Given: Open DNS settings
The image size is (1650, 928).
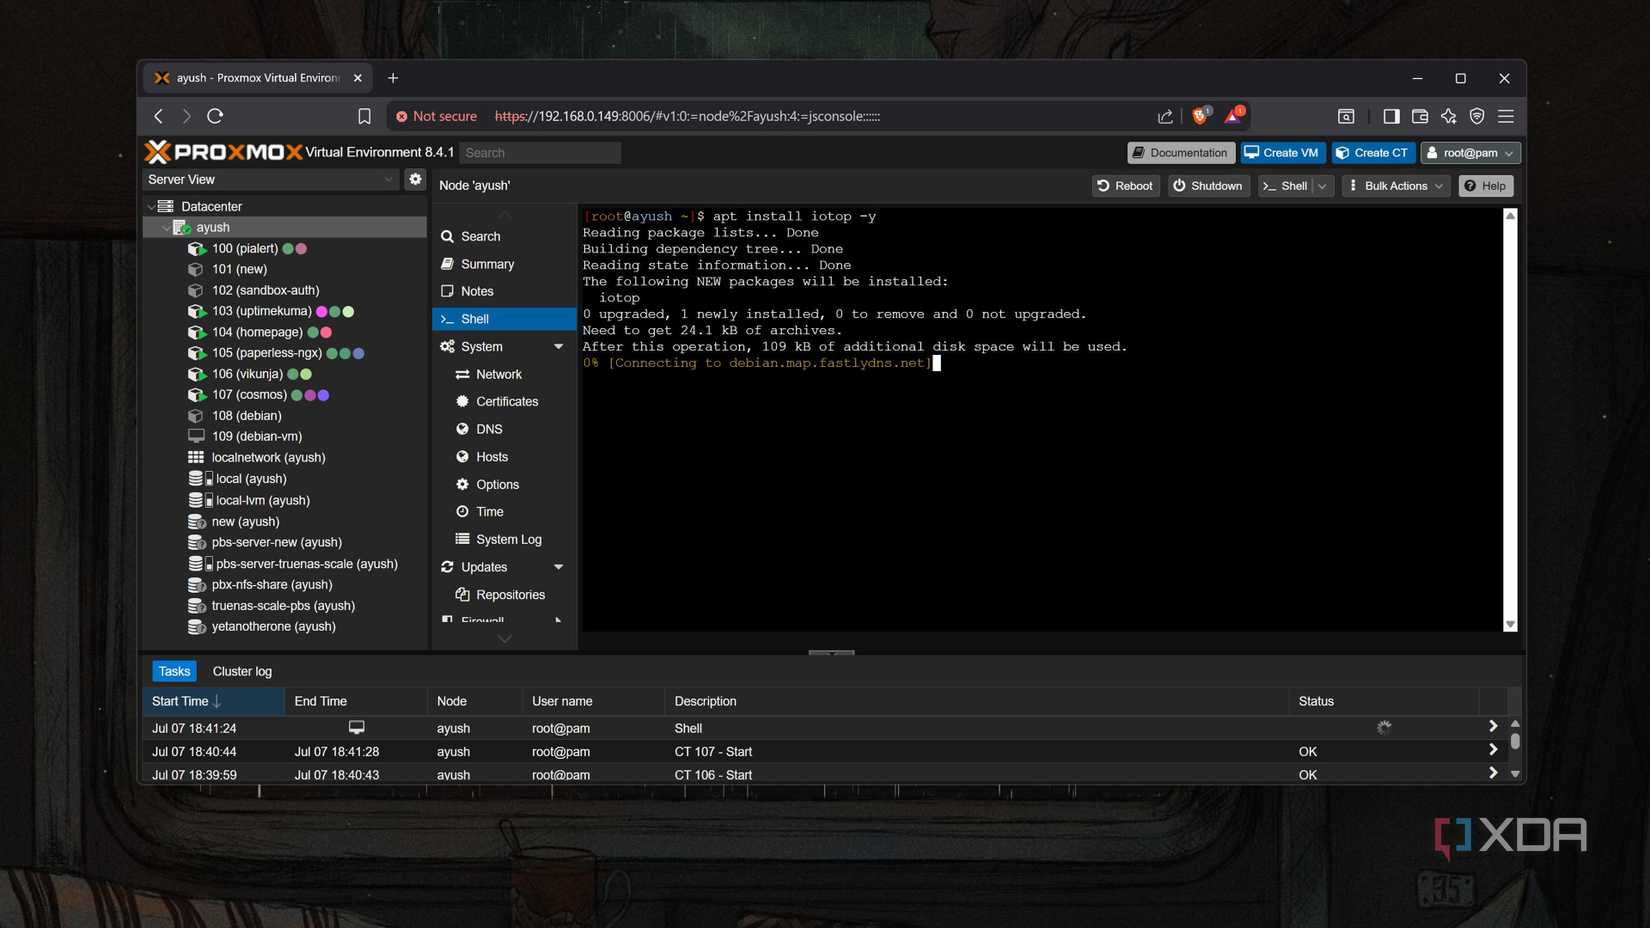Looking at the screenshot, I should [x=489, y=428].
